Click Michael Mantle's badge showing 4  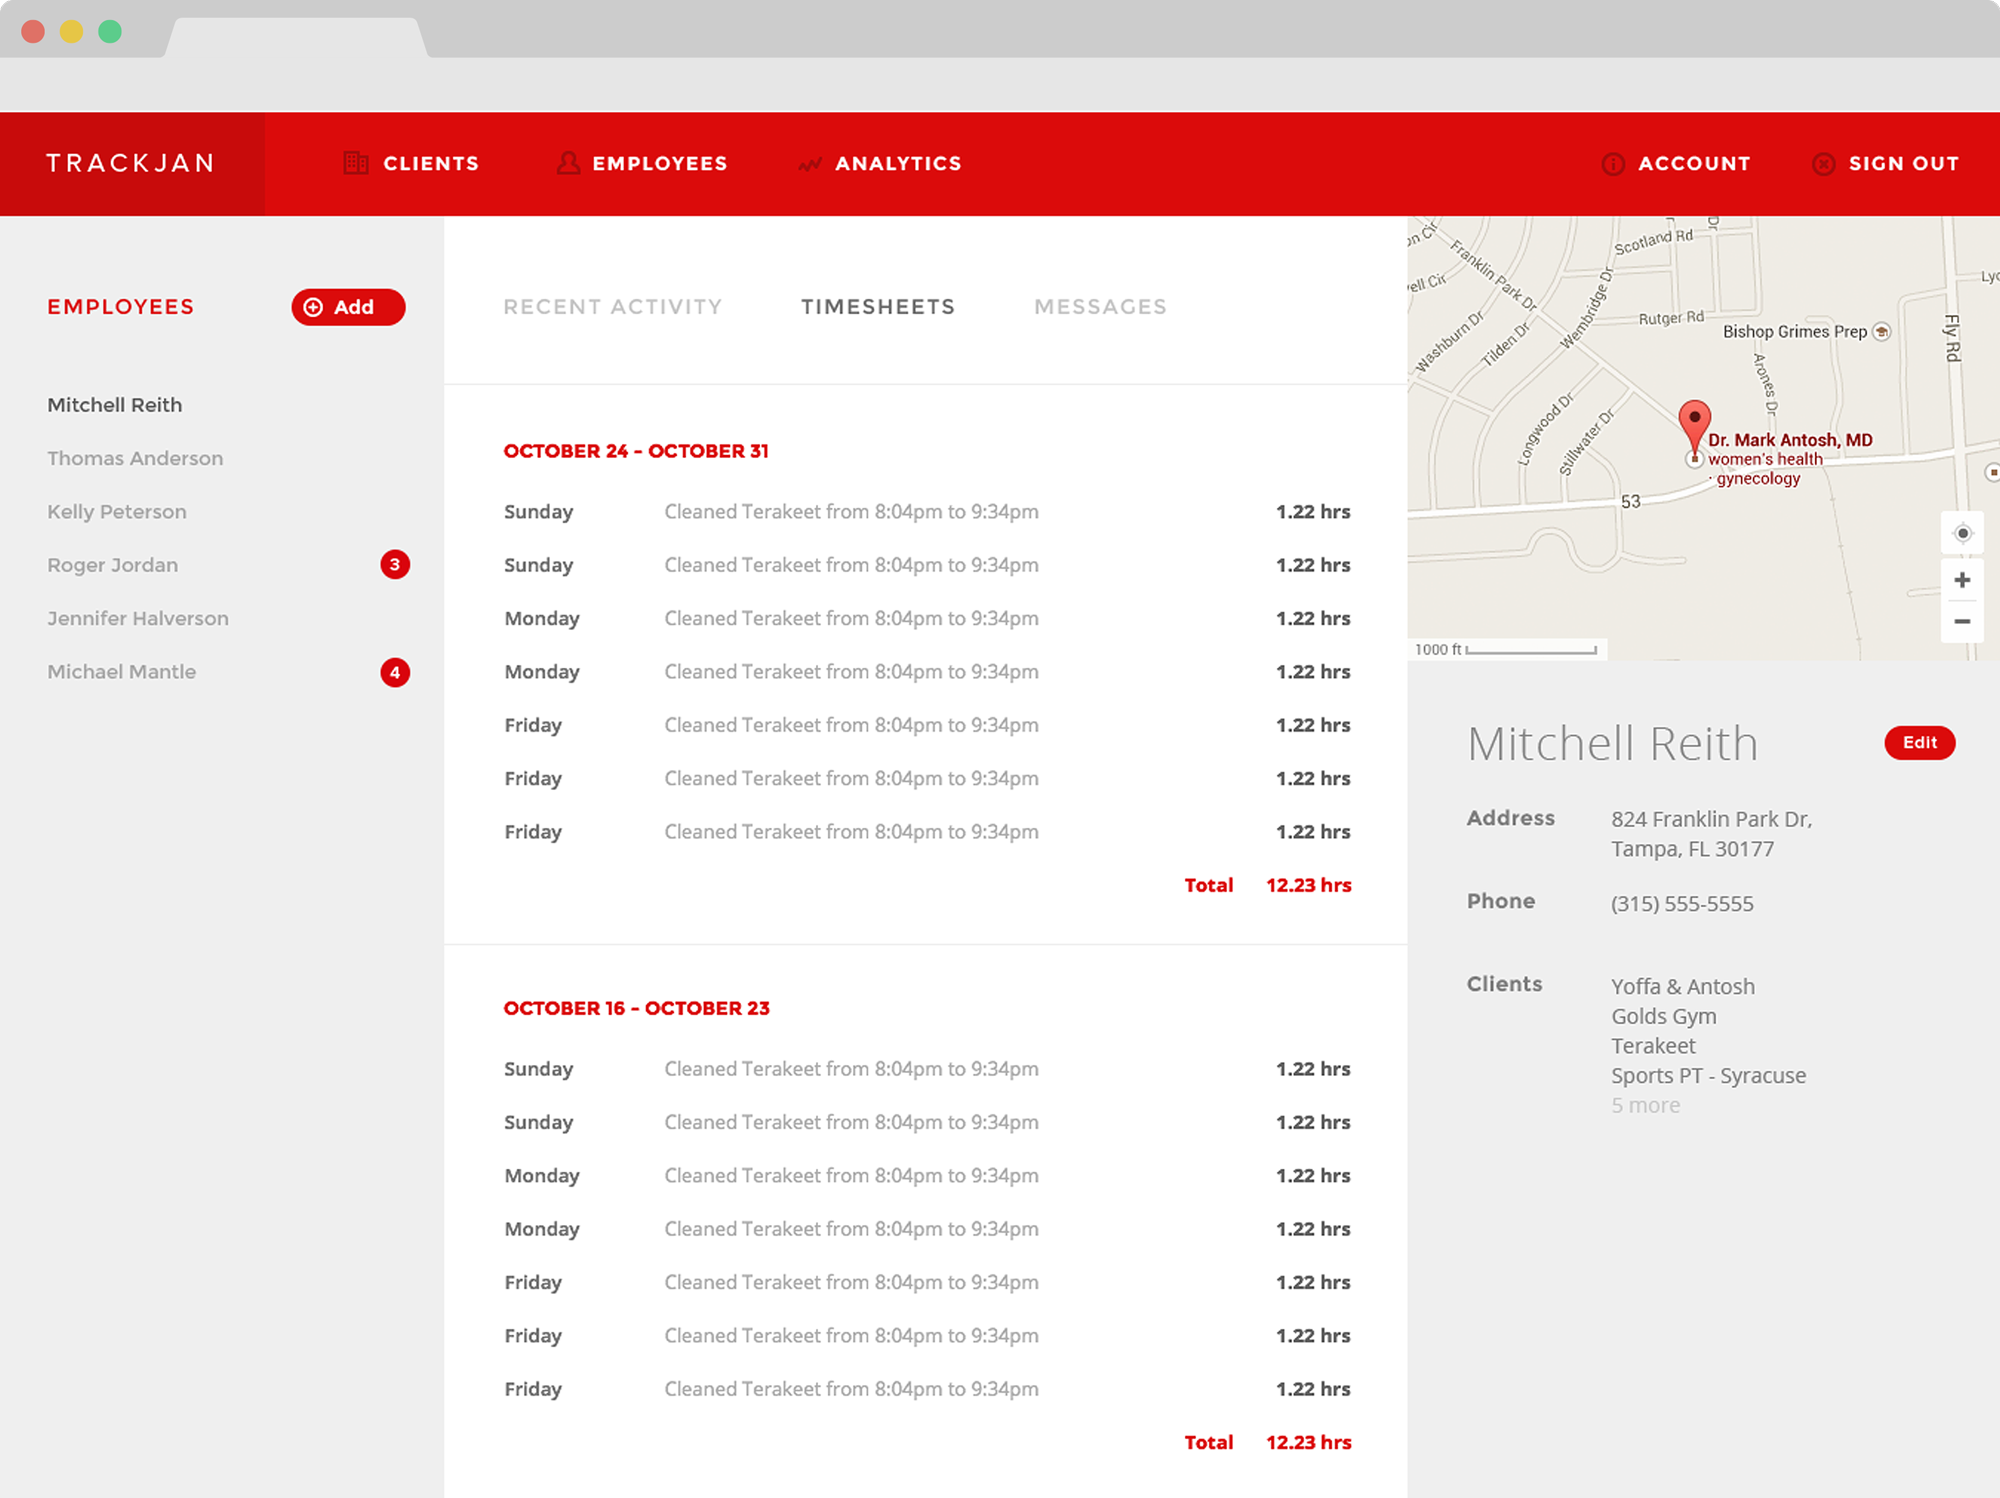(x=396, y=672)
